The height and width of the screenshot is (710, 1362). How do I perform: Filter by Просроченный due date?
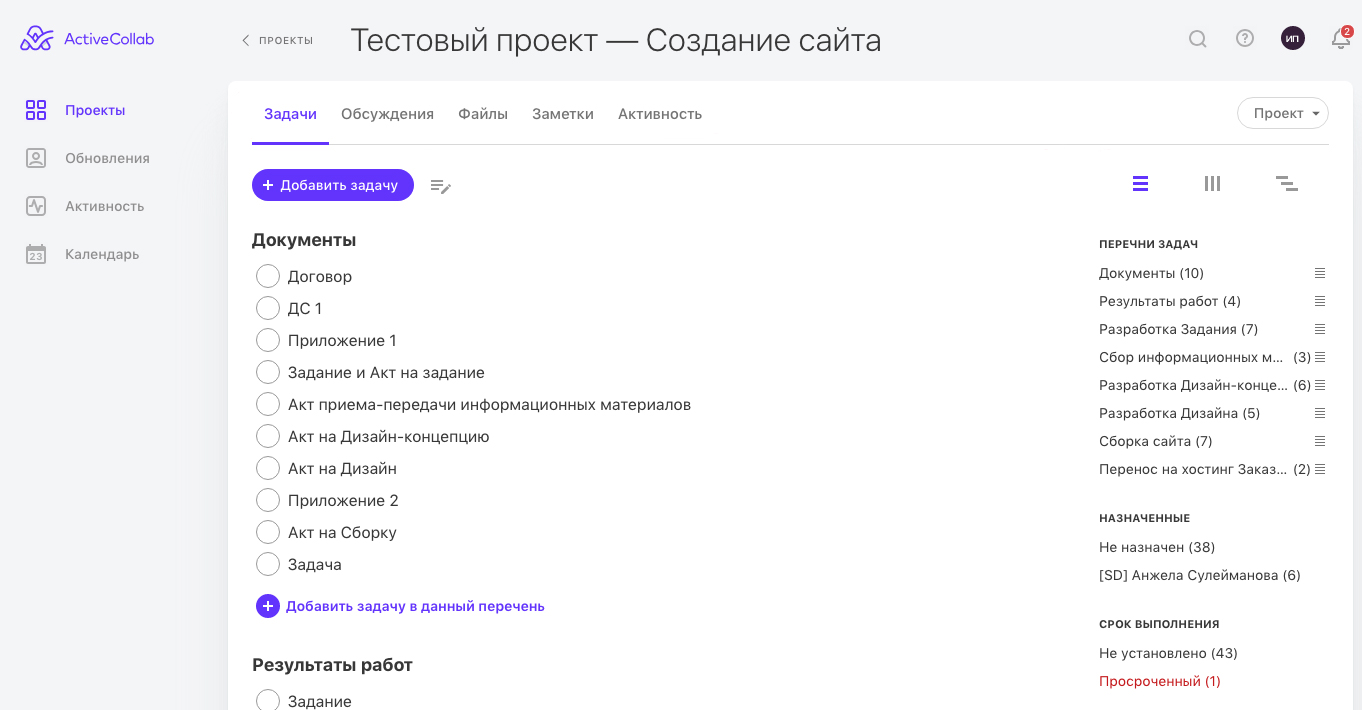click(1159, 681)
